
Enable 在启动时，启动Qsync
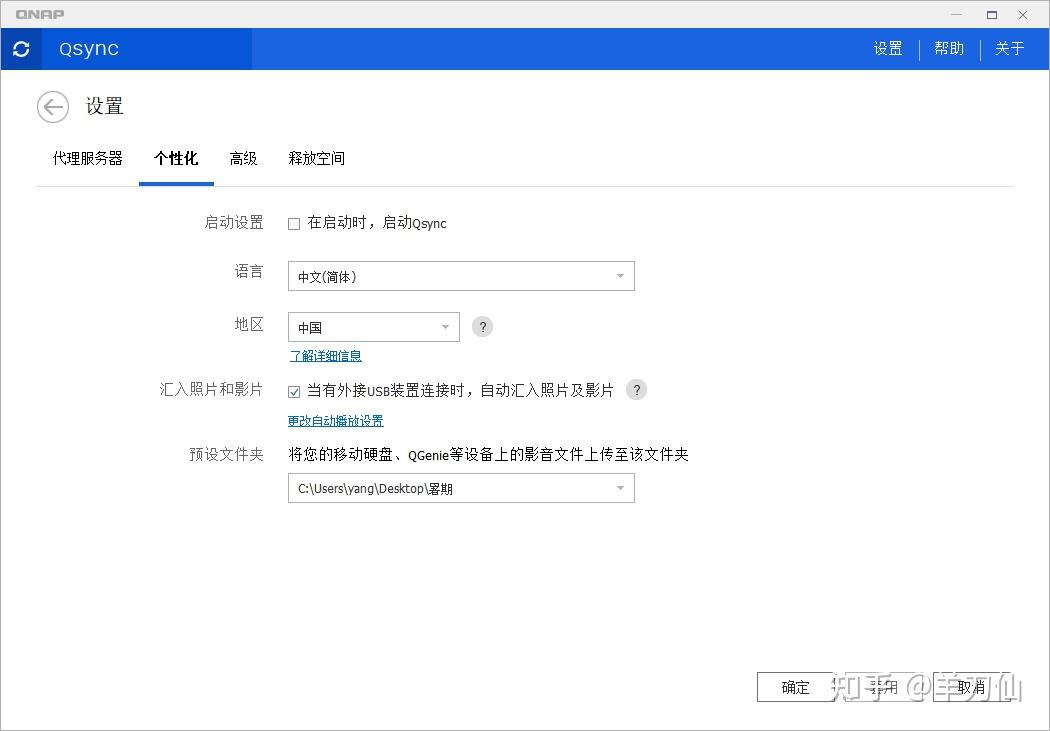click(294, 223)
